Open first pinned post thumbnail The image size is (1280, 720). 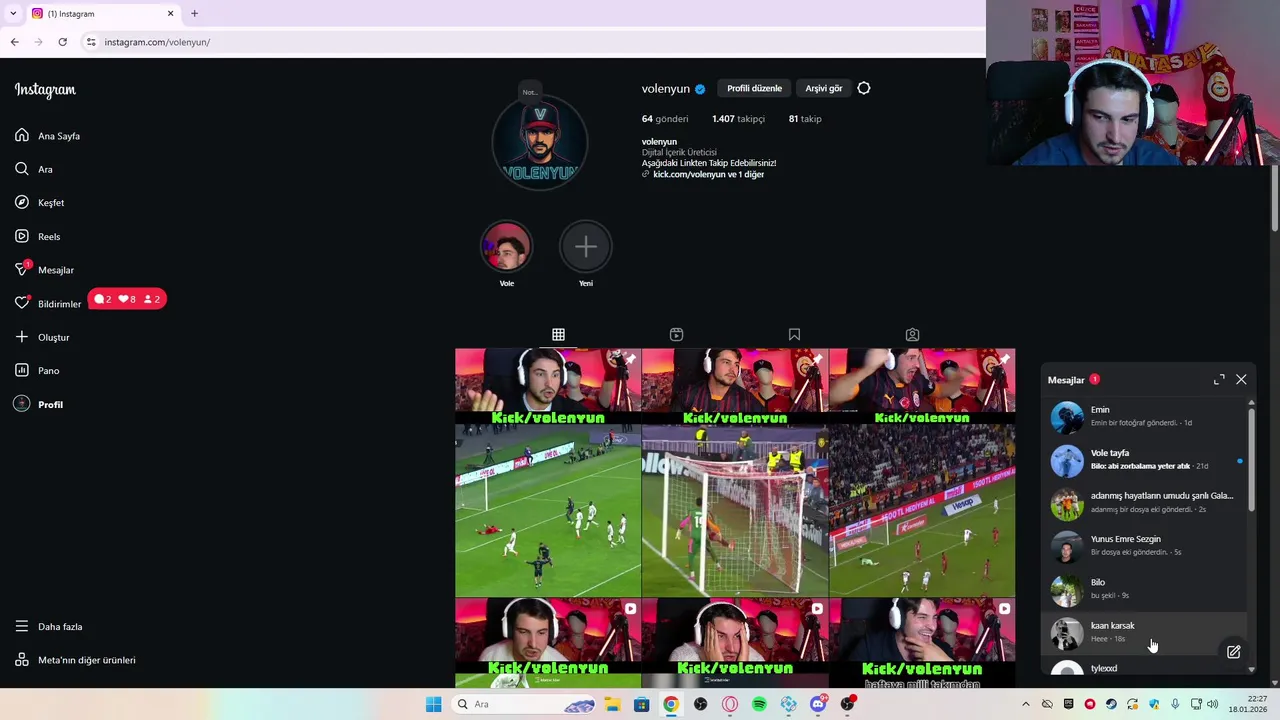(x=548, y=472)
